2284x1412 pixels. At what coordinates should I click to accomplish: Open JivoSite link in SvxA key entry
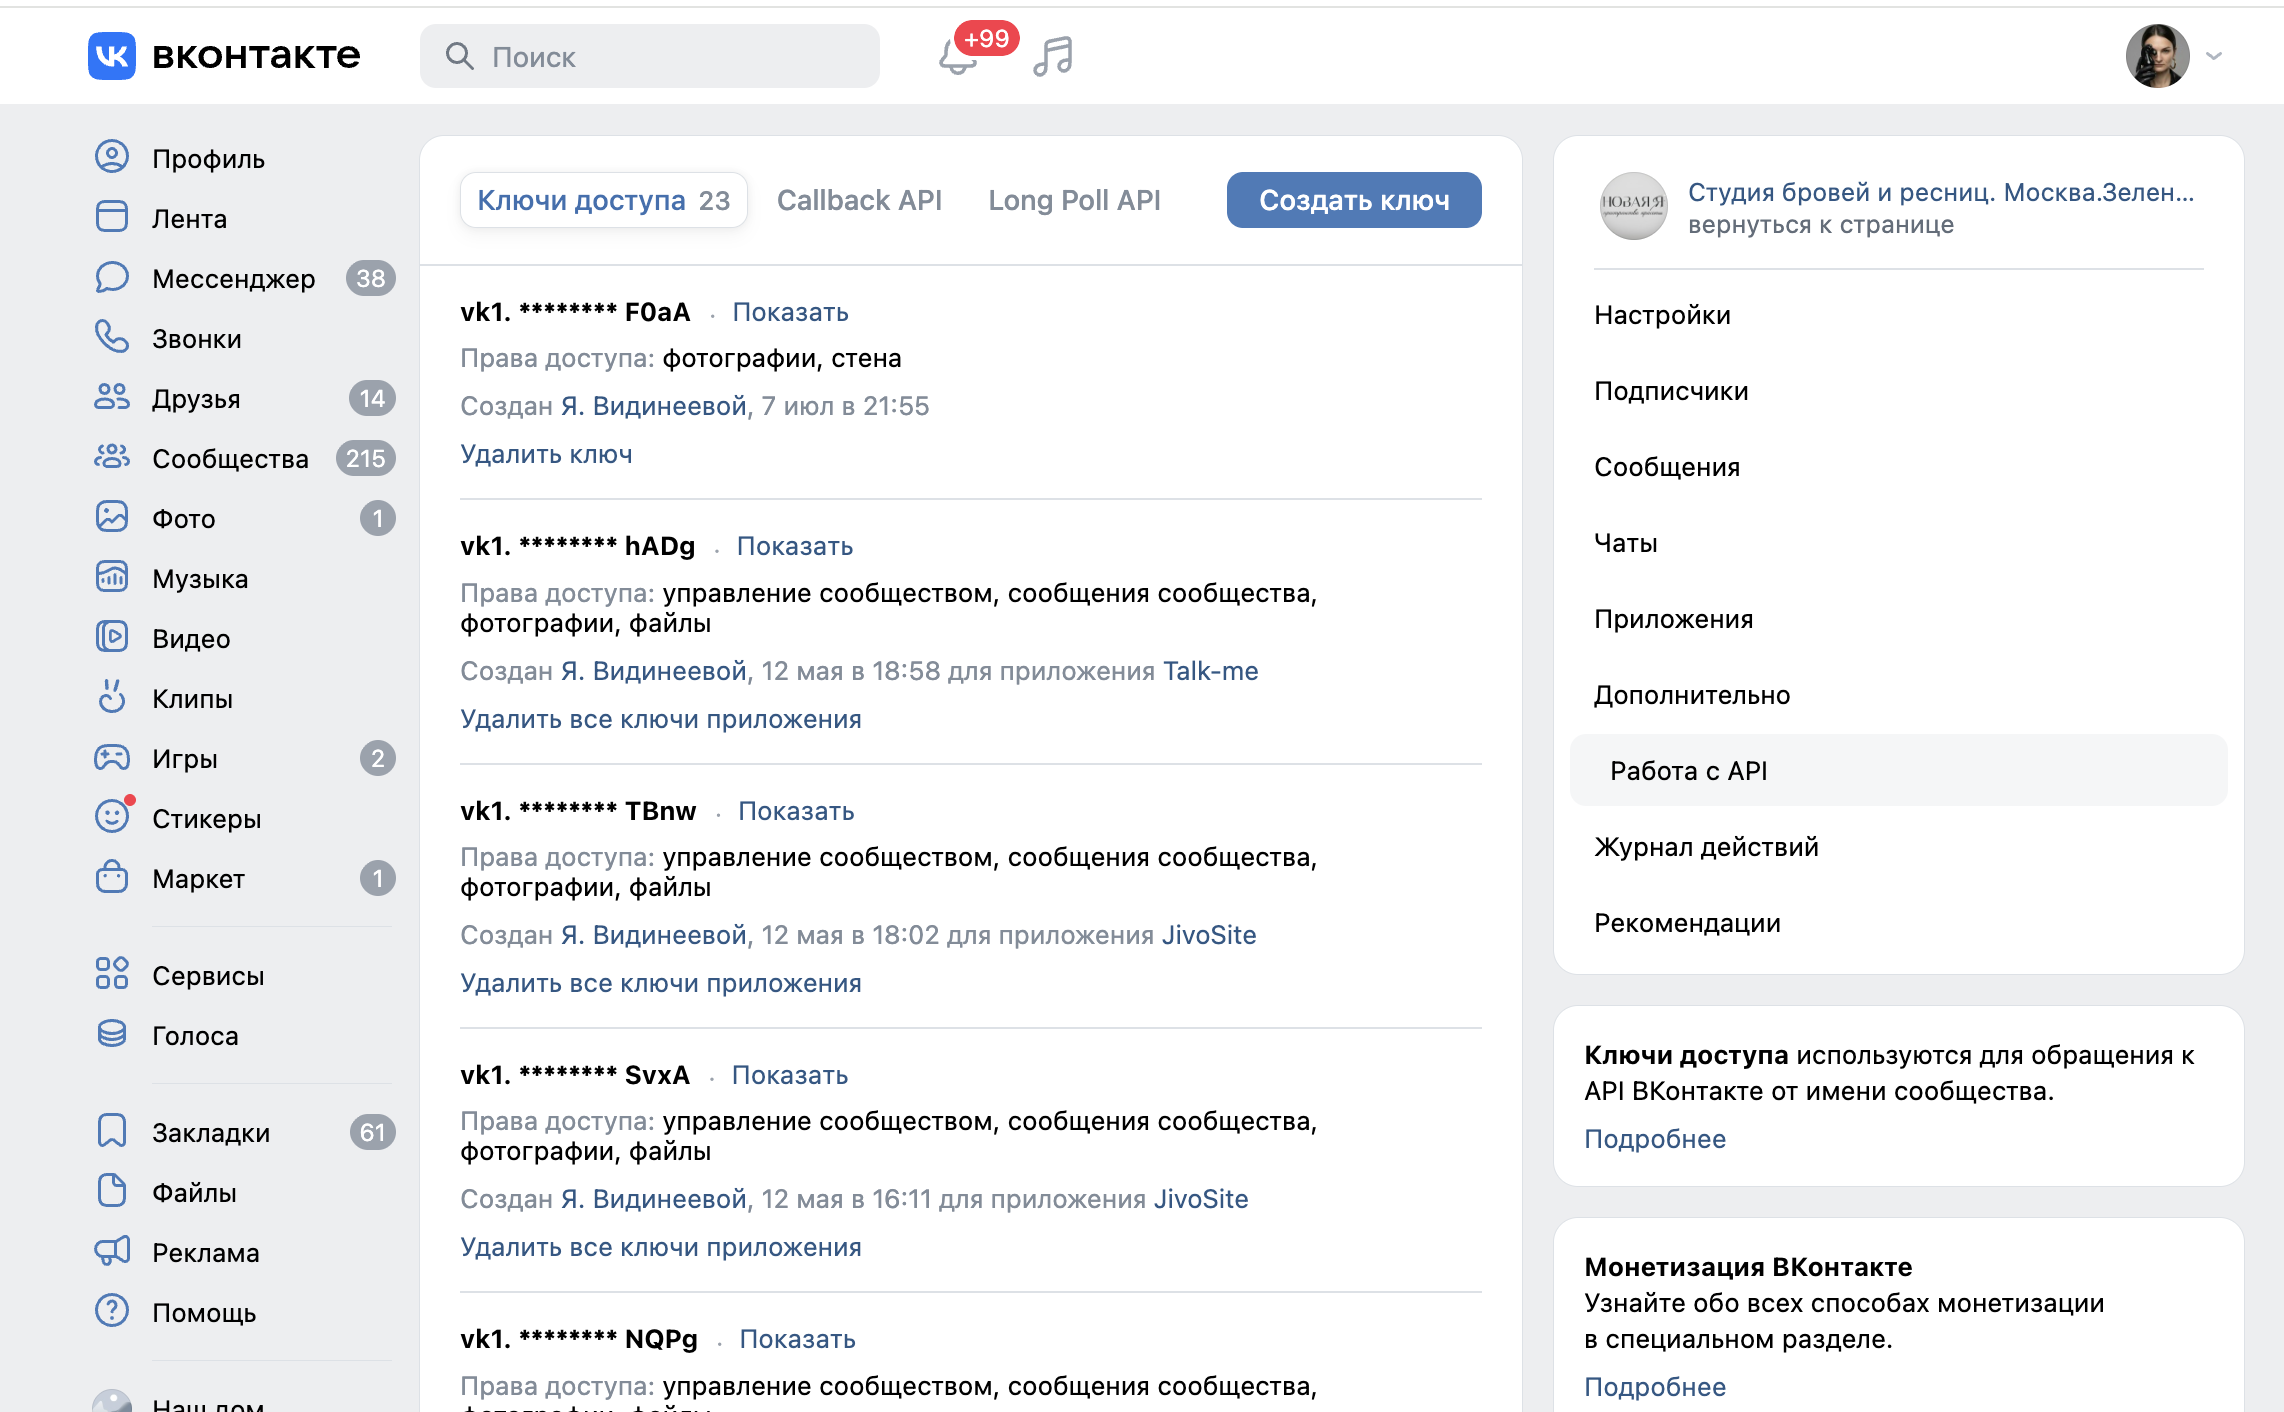tap(1201, 1199)
